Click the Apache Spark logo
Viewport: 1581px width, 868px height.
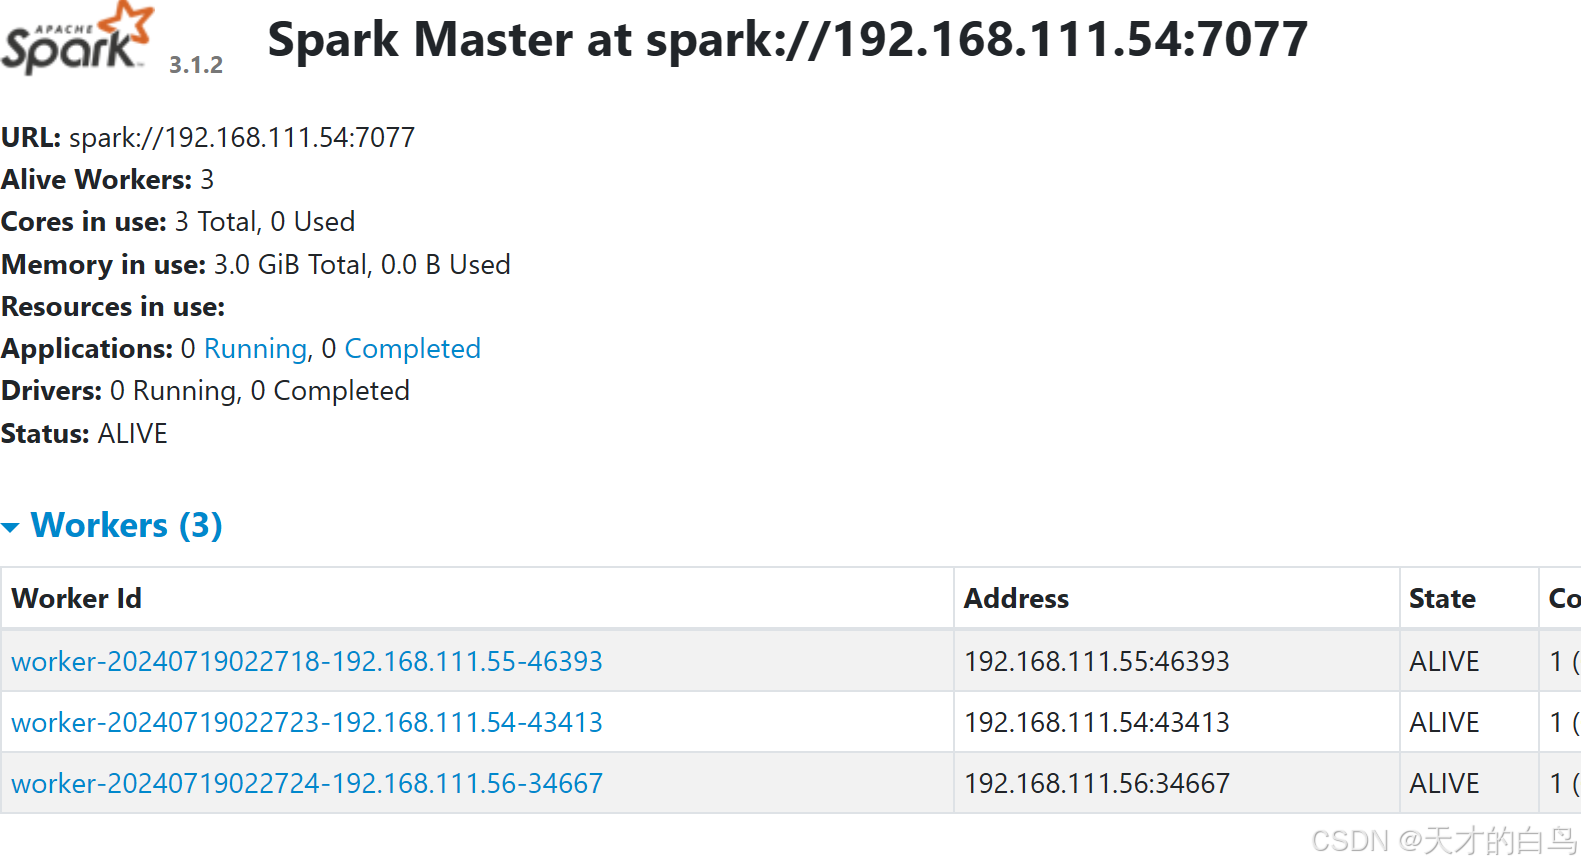point(78,40)
